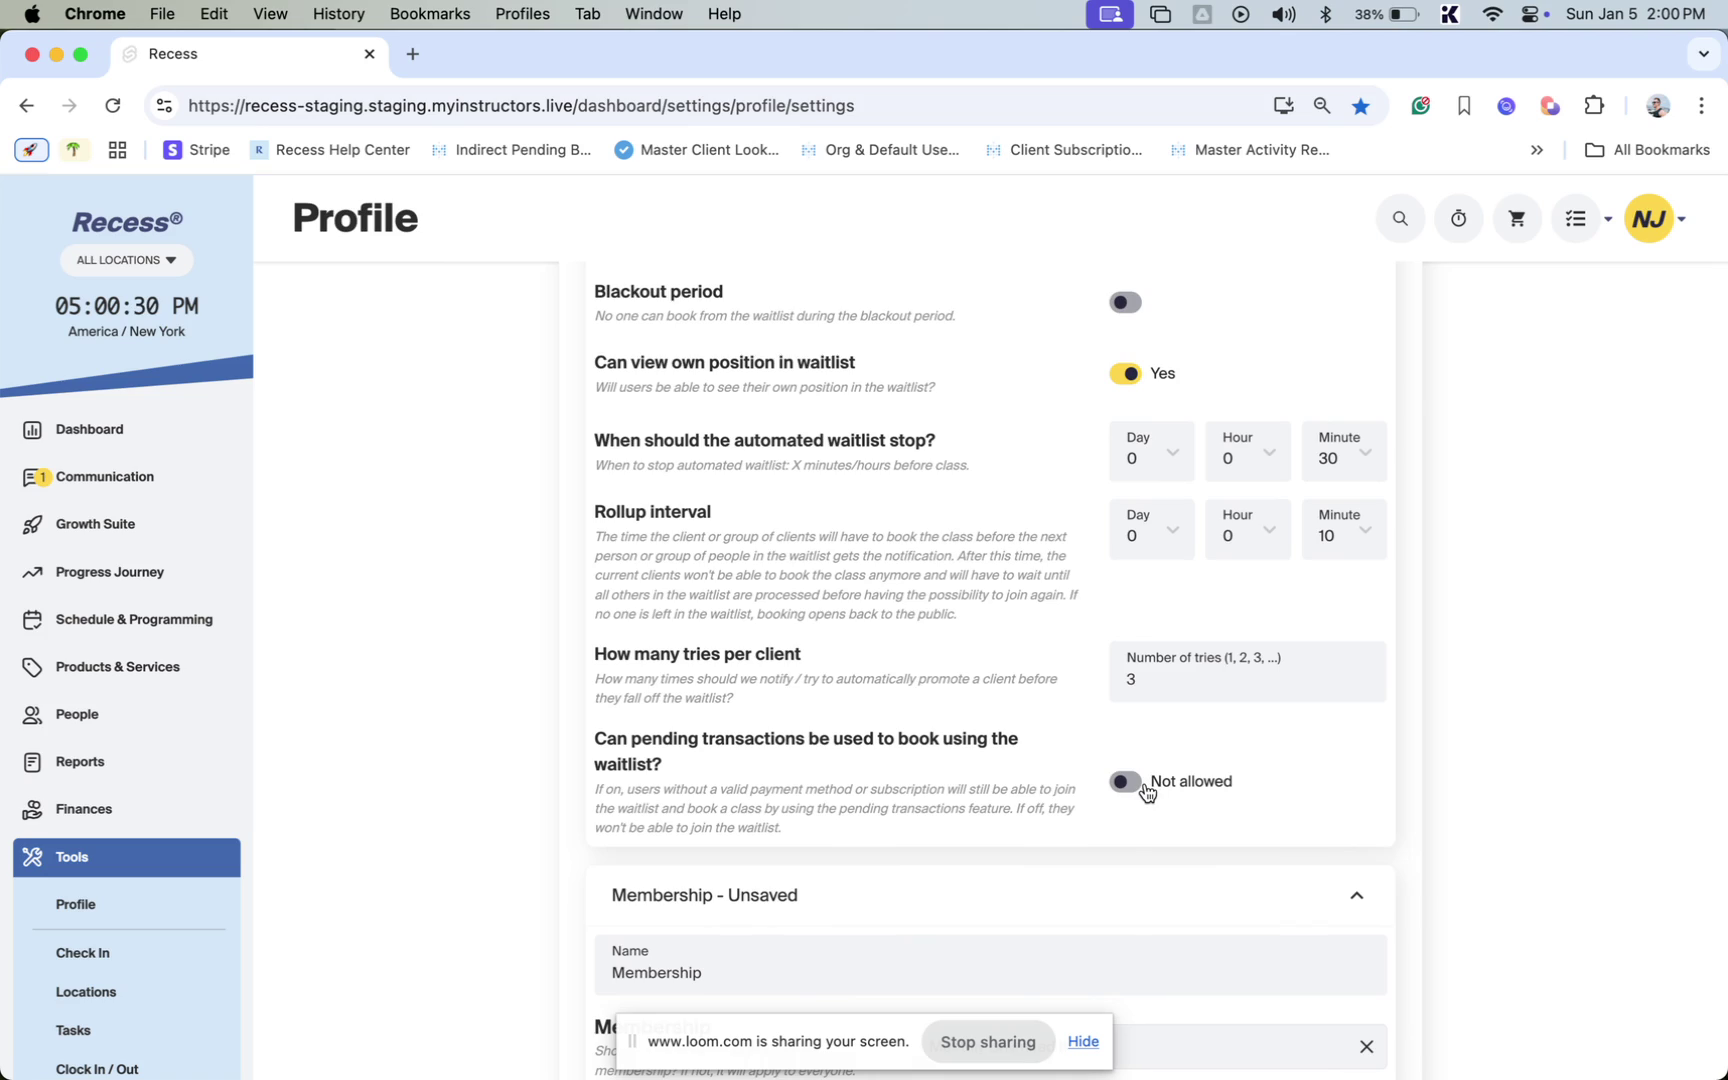Open the shopping cart icon
This screenshot has height=1080, width=1728.
(x=1516, y=219)
